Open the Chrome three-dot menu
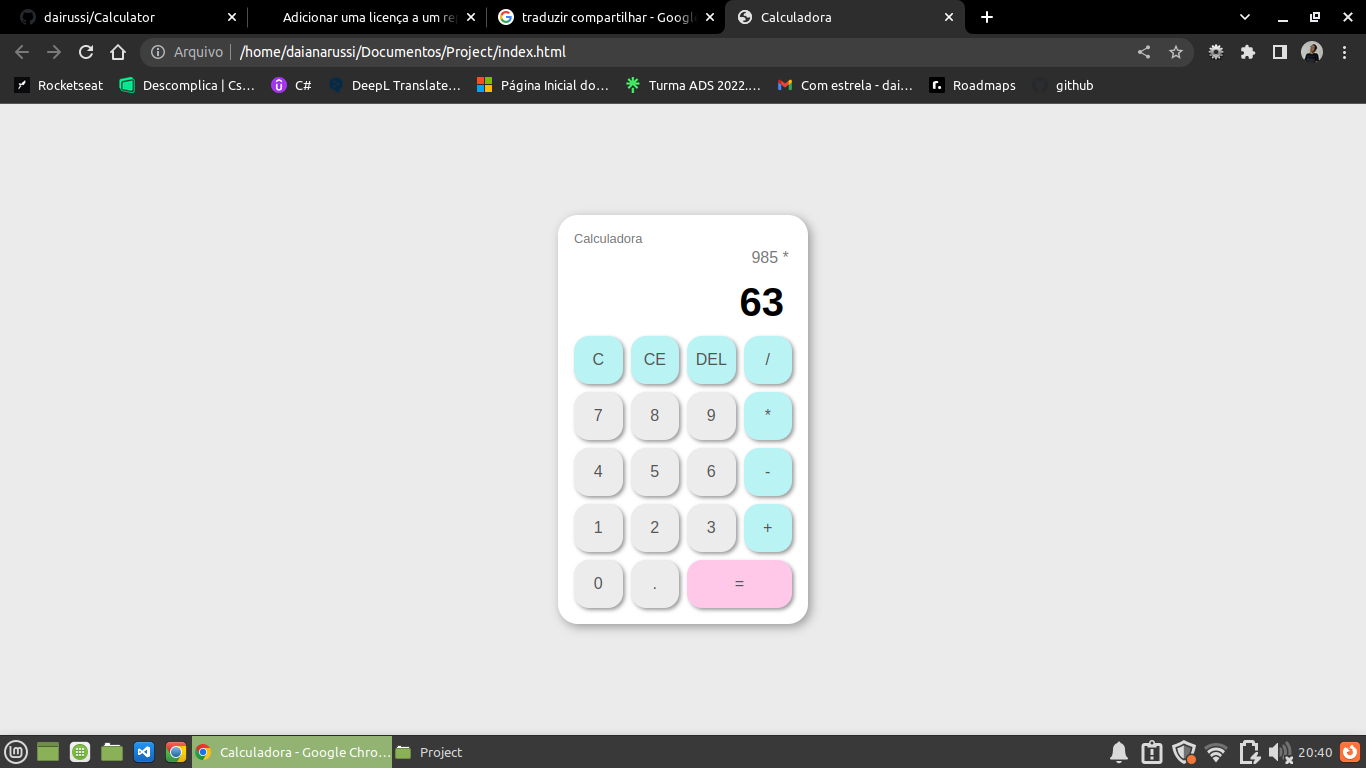 tap(1344, 52)
